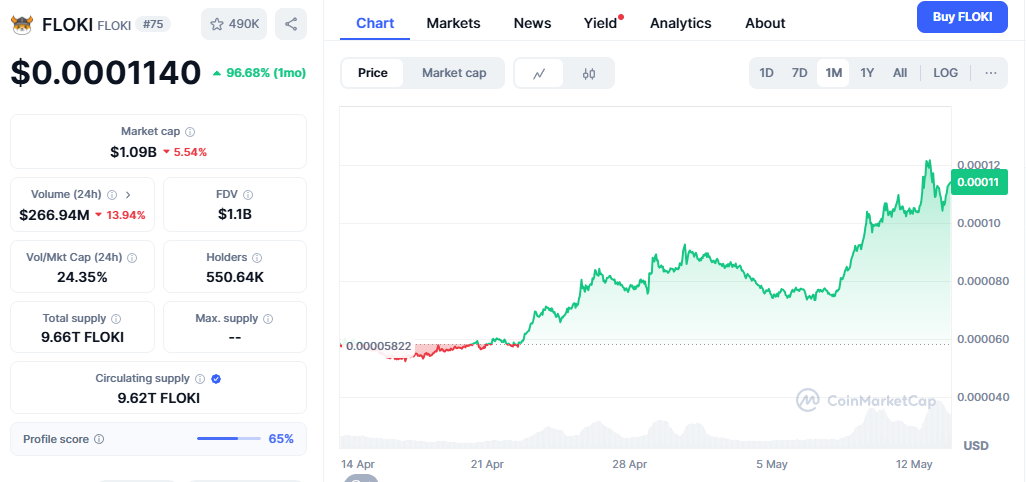Click the FLOKI coin logo icon

pos(22,25)
